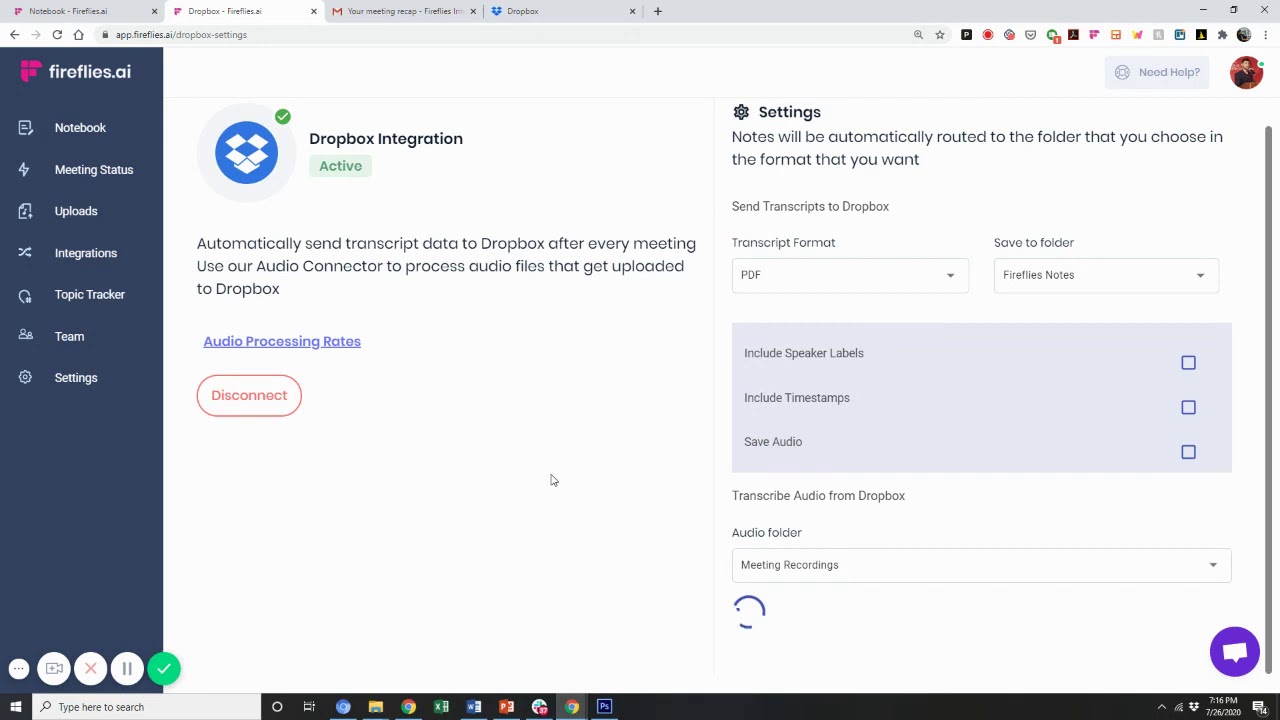Open Excel from the taskbar
The image size is (1280, 720).
pyautogui.click(x=441, y=707)
